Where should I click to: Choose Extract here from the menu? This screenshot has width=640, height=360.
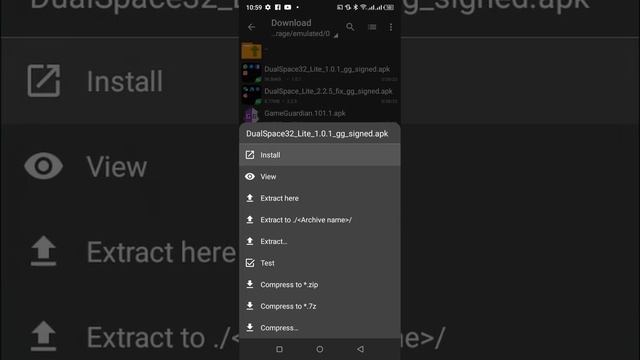click(x=320, y=198)
